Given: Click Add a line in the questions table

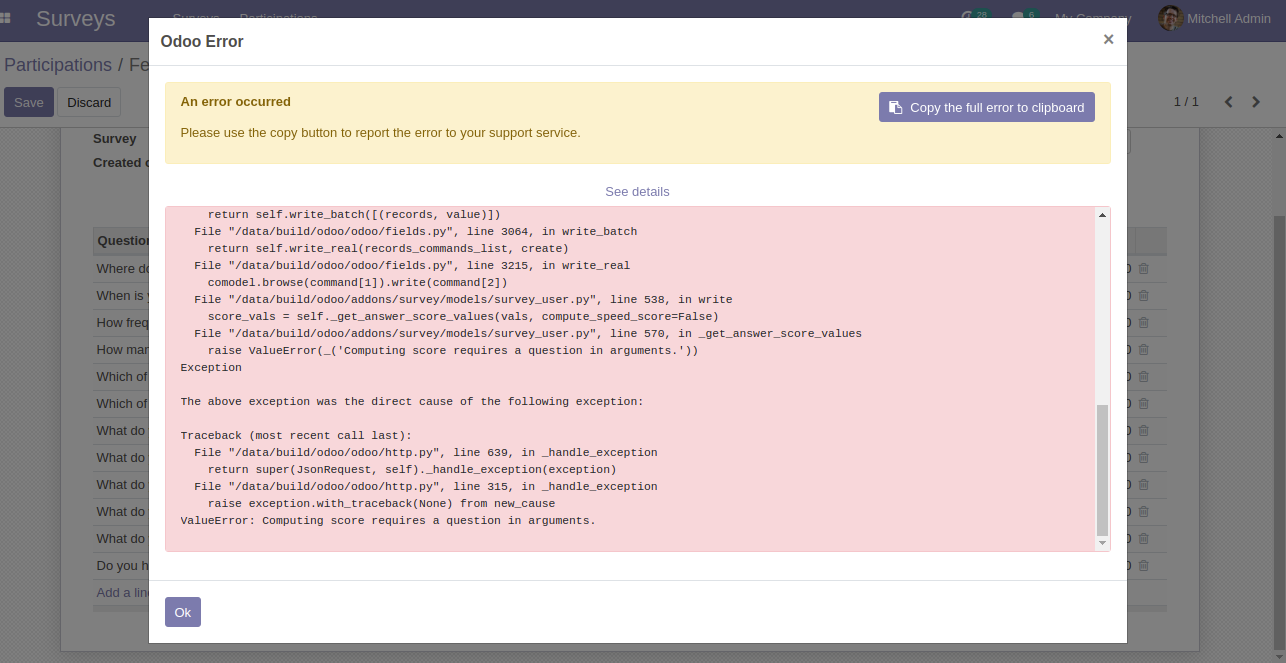Looking at the screenshot, I should [x=123, y=592].
